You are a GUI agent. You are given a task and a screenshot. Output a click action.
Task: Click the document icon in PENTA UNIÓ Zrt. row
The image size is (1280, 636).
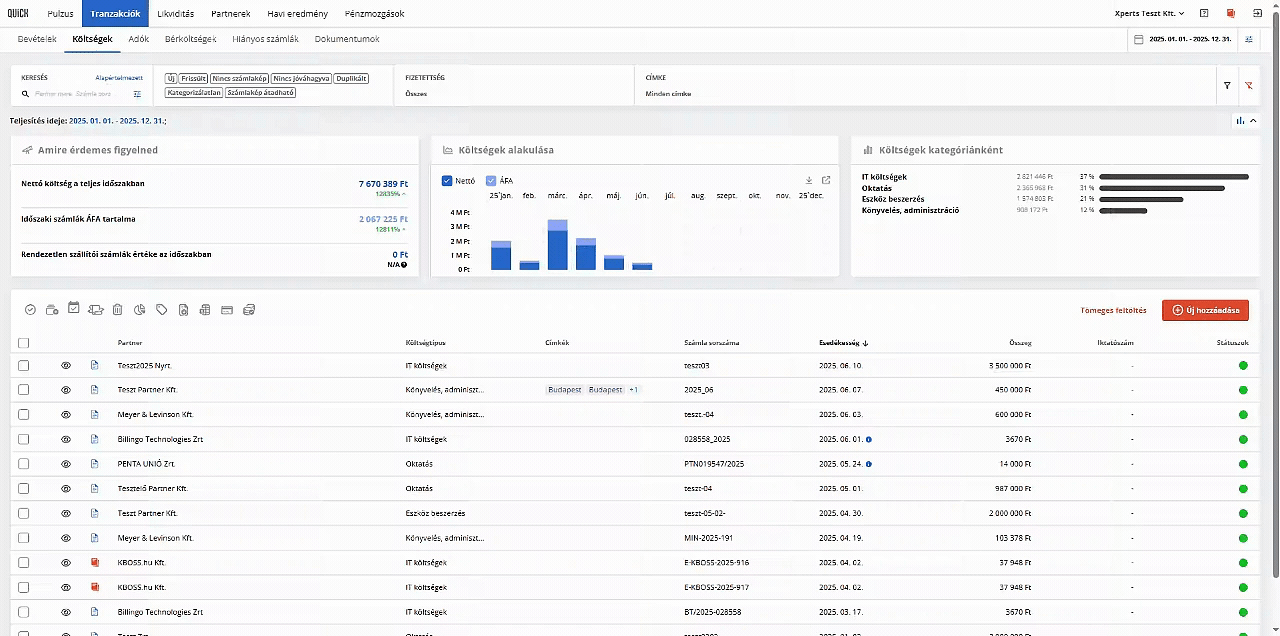tap(95, 464)
